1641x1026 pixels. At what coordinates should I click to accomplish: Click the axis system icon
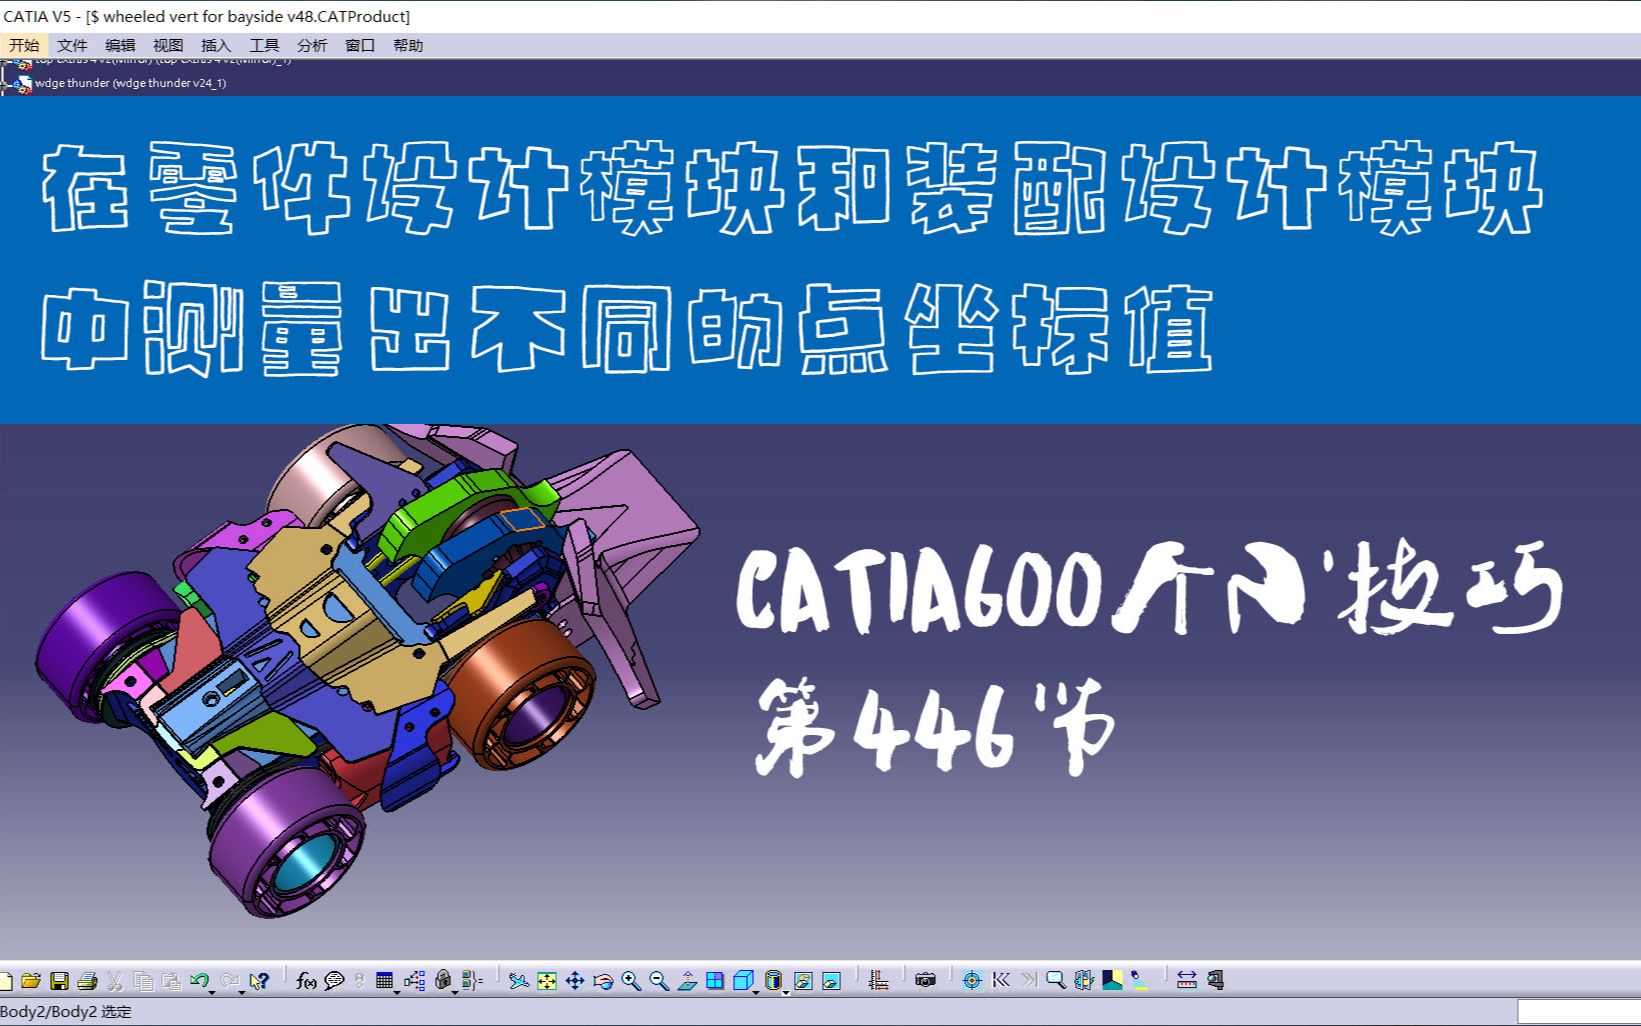(878, 981)
